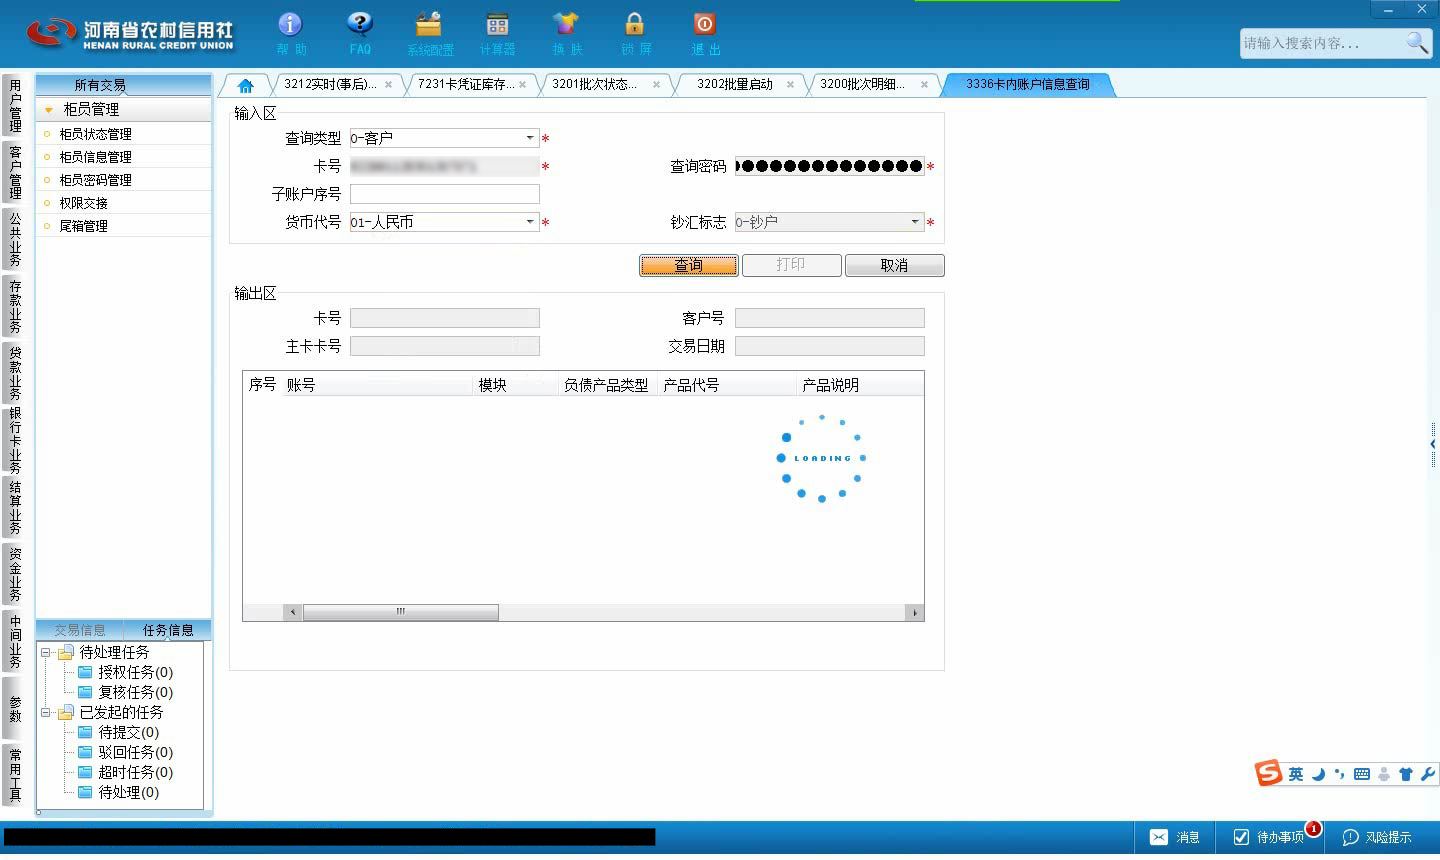
Task: Click the Sogou user account icon
Action: (x=1384, y=774)
